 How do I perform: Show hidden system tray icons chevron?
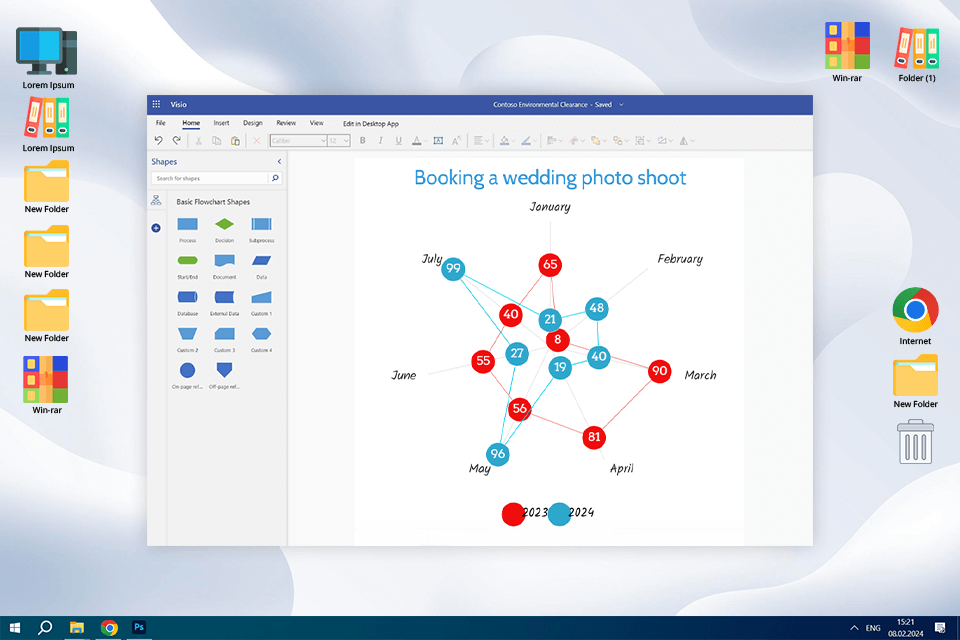854,628
